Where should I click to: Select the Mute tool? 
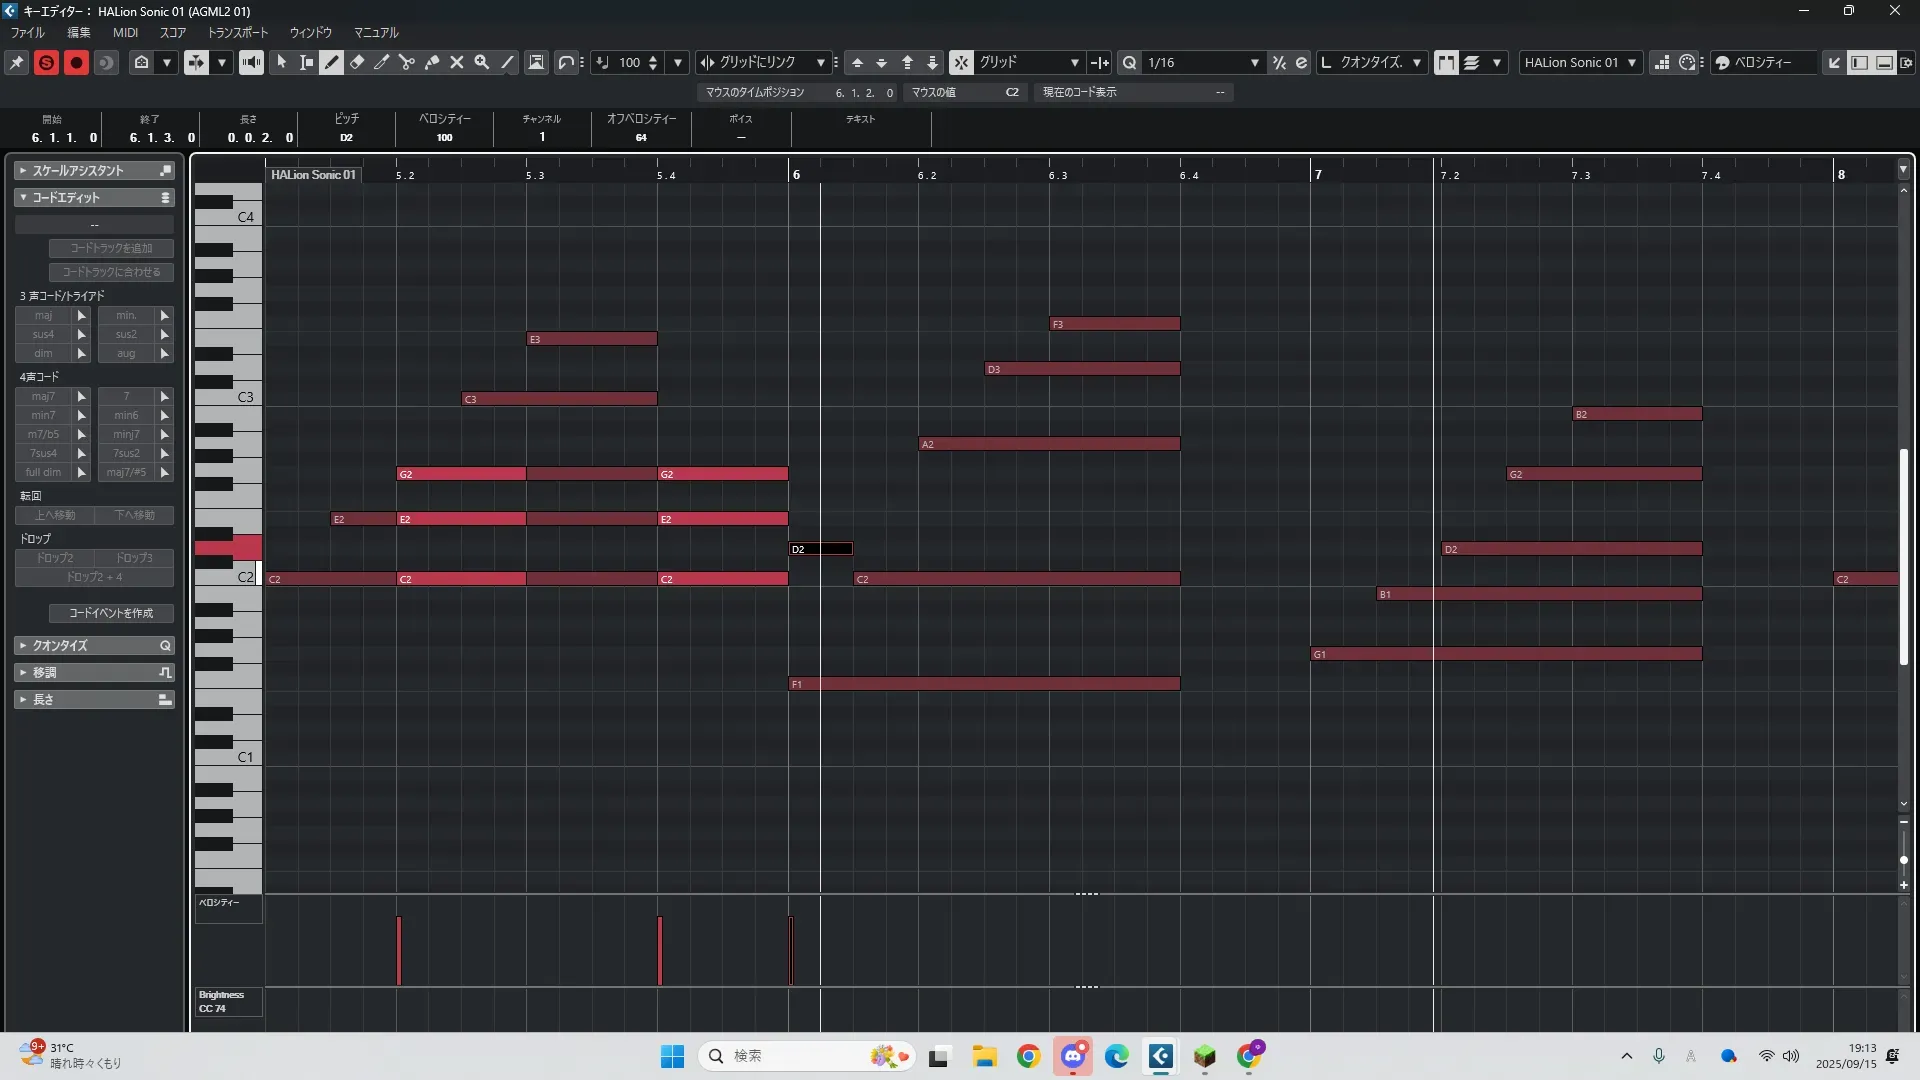point(457,62)
